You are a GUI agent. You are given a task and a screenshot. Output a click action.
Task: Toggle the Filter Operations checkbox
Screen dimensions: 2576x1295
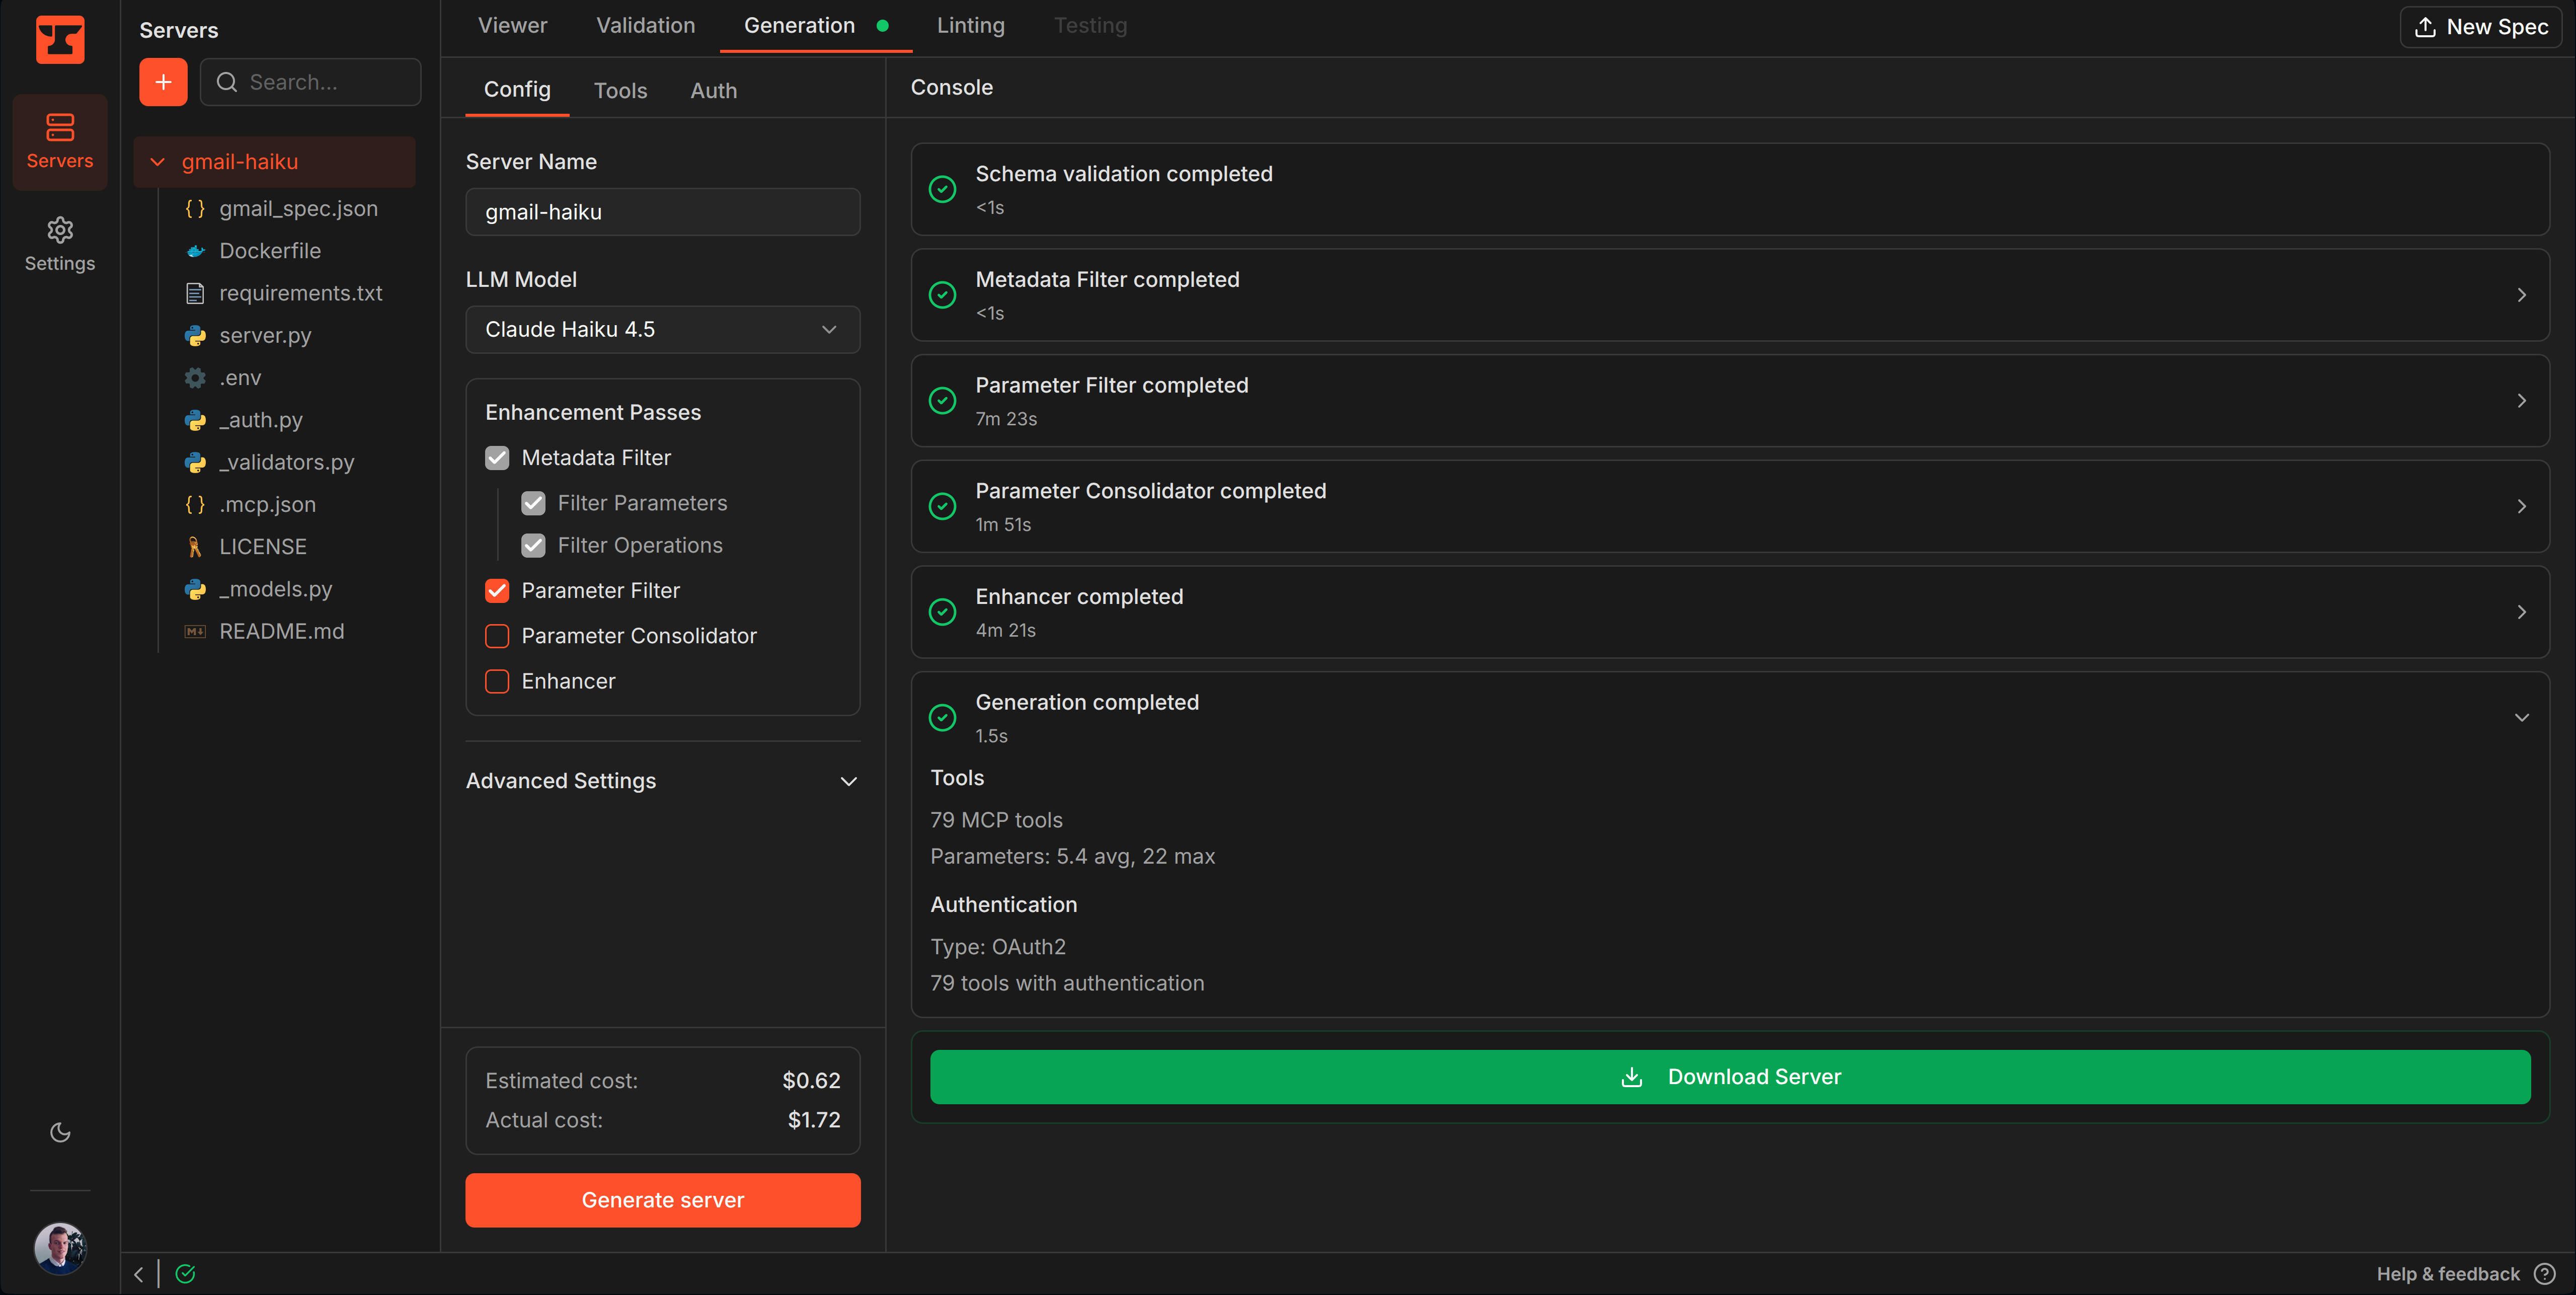pos(533,546)
